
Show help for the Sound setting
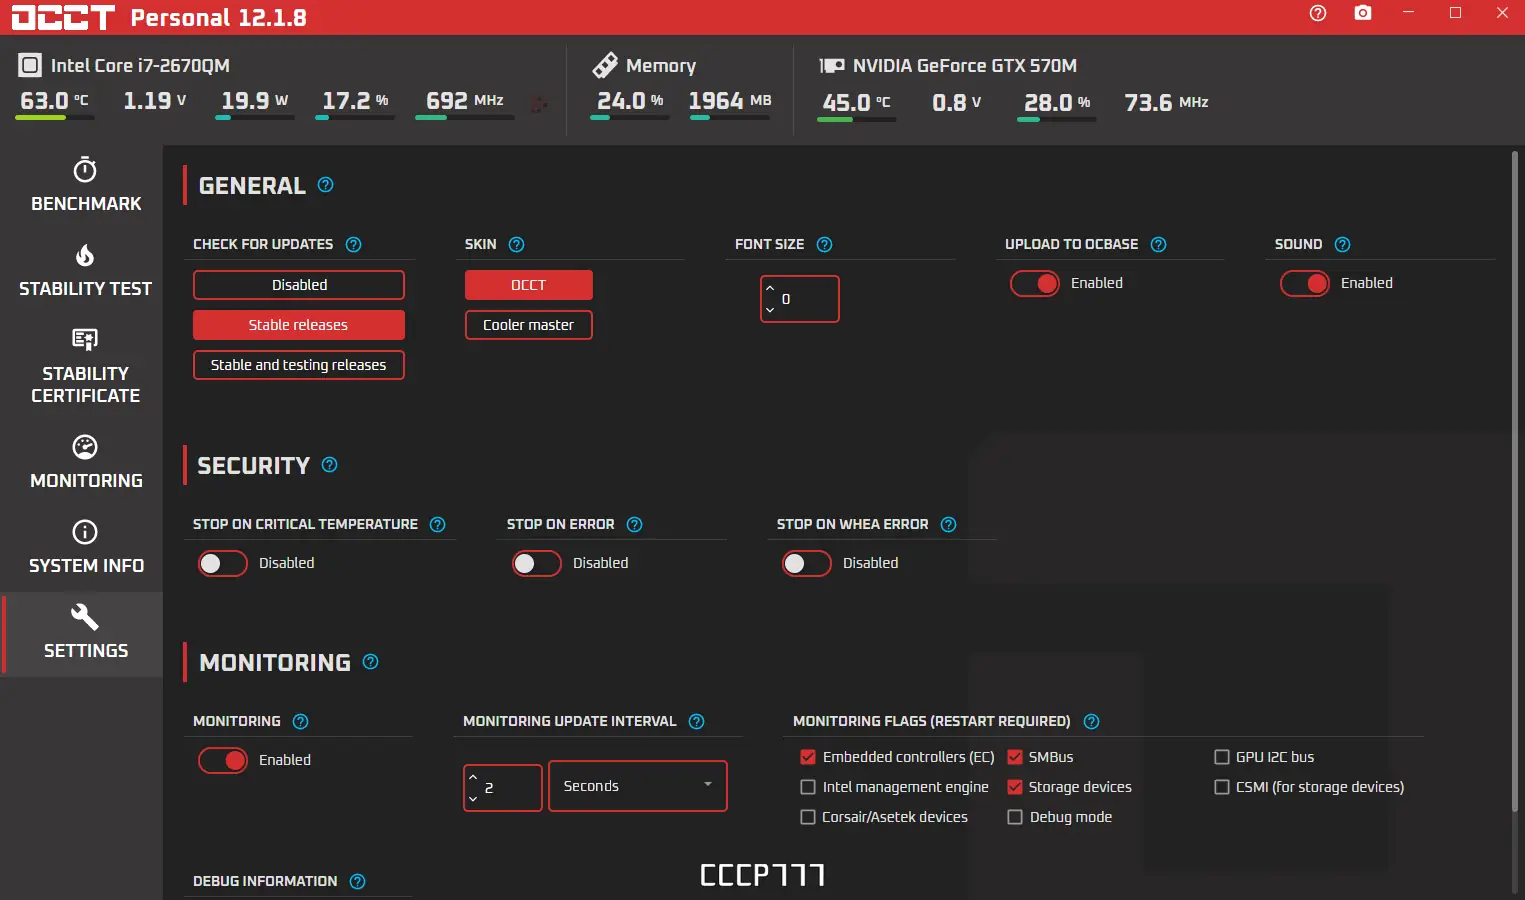[1343, 245]
